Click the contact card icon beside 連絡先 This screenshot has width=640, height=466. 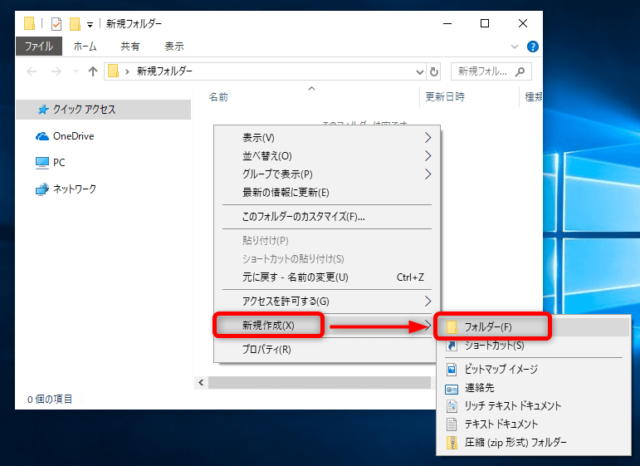point(451,389)
